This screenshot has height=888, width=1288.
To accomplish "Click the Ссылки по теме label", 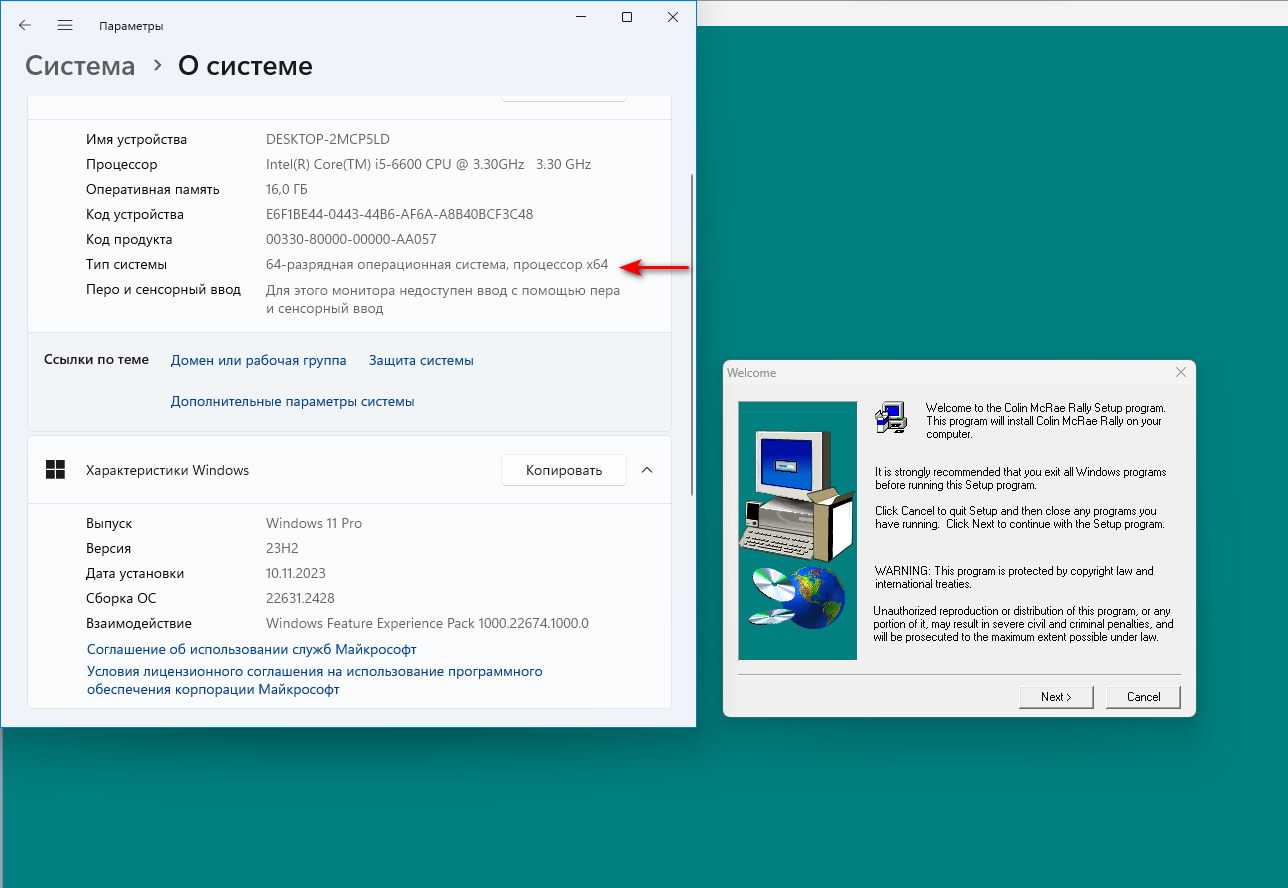I will [96, 359].
